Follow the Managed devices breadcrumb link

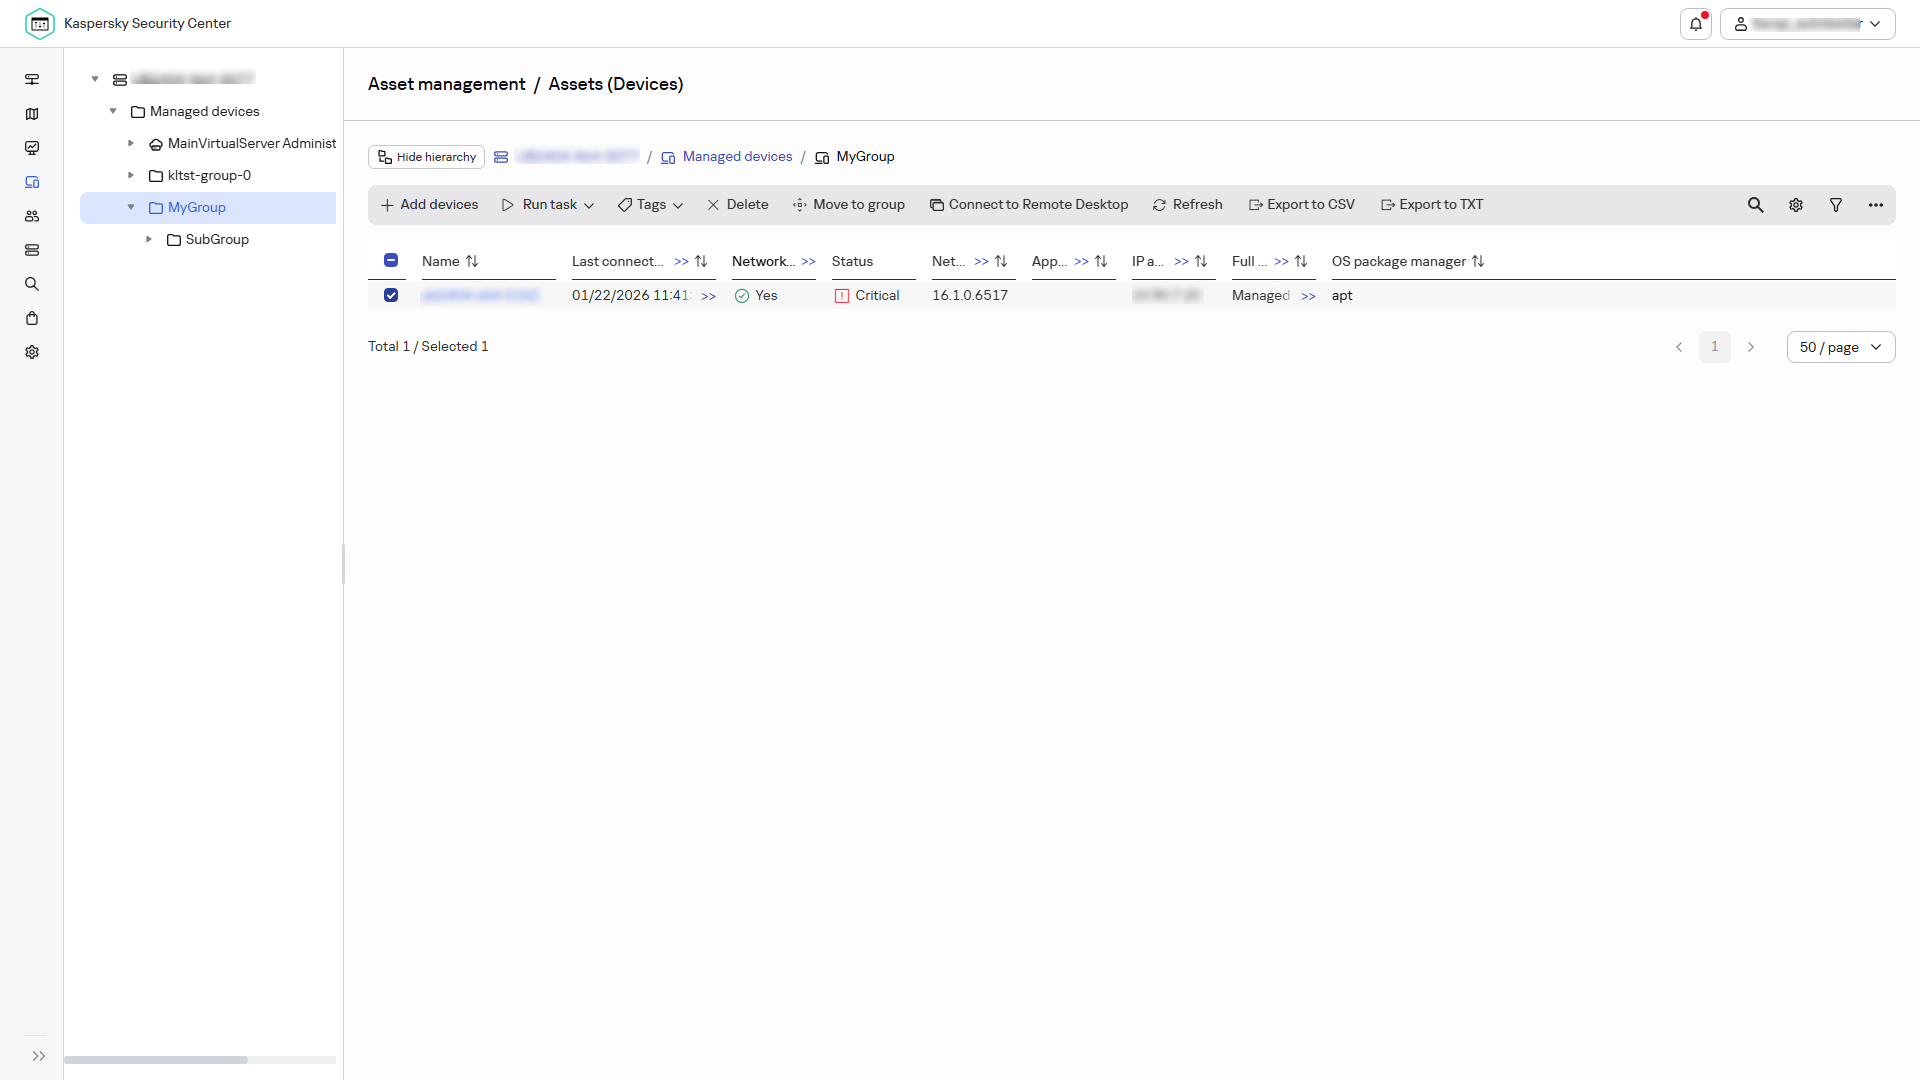point(737,157)
